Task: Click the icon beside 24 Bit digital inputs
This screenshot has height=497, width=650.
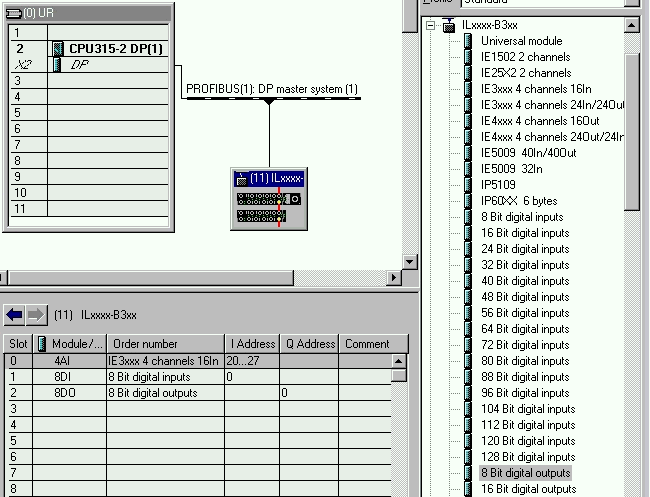Action: (468, 249)
